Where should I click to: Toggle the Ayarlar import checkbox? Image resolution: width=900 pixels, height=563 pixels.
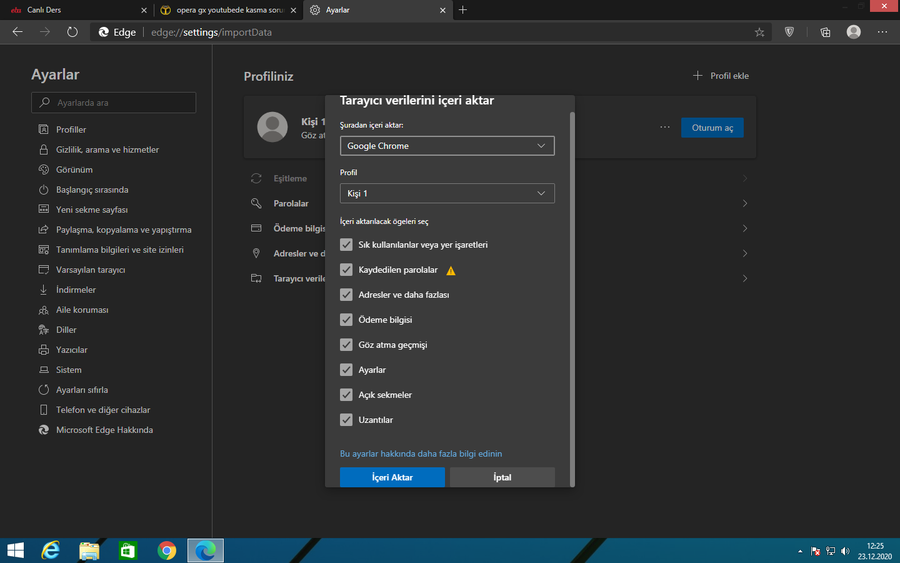346,370
